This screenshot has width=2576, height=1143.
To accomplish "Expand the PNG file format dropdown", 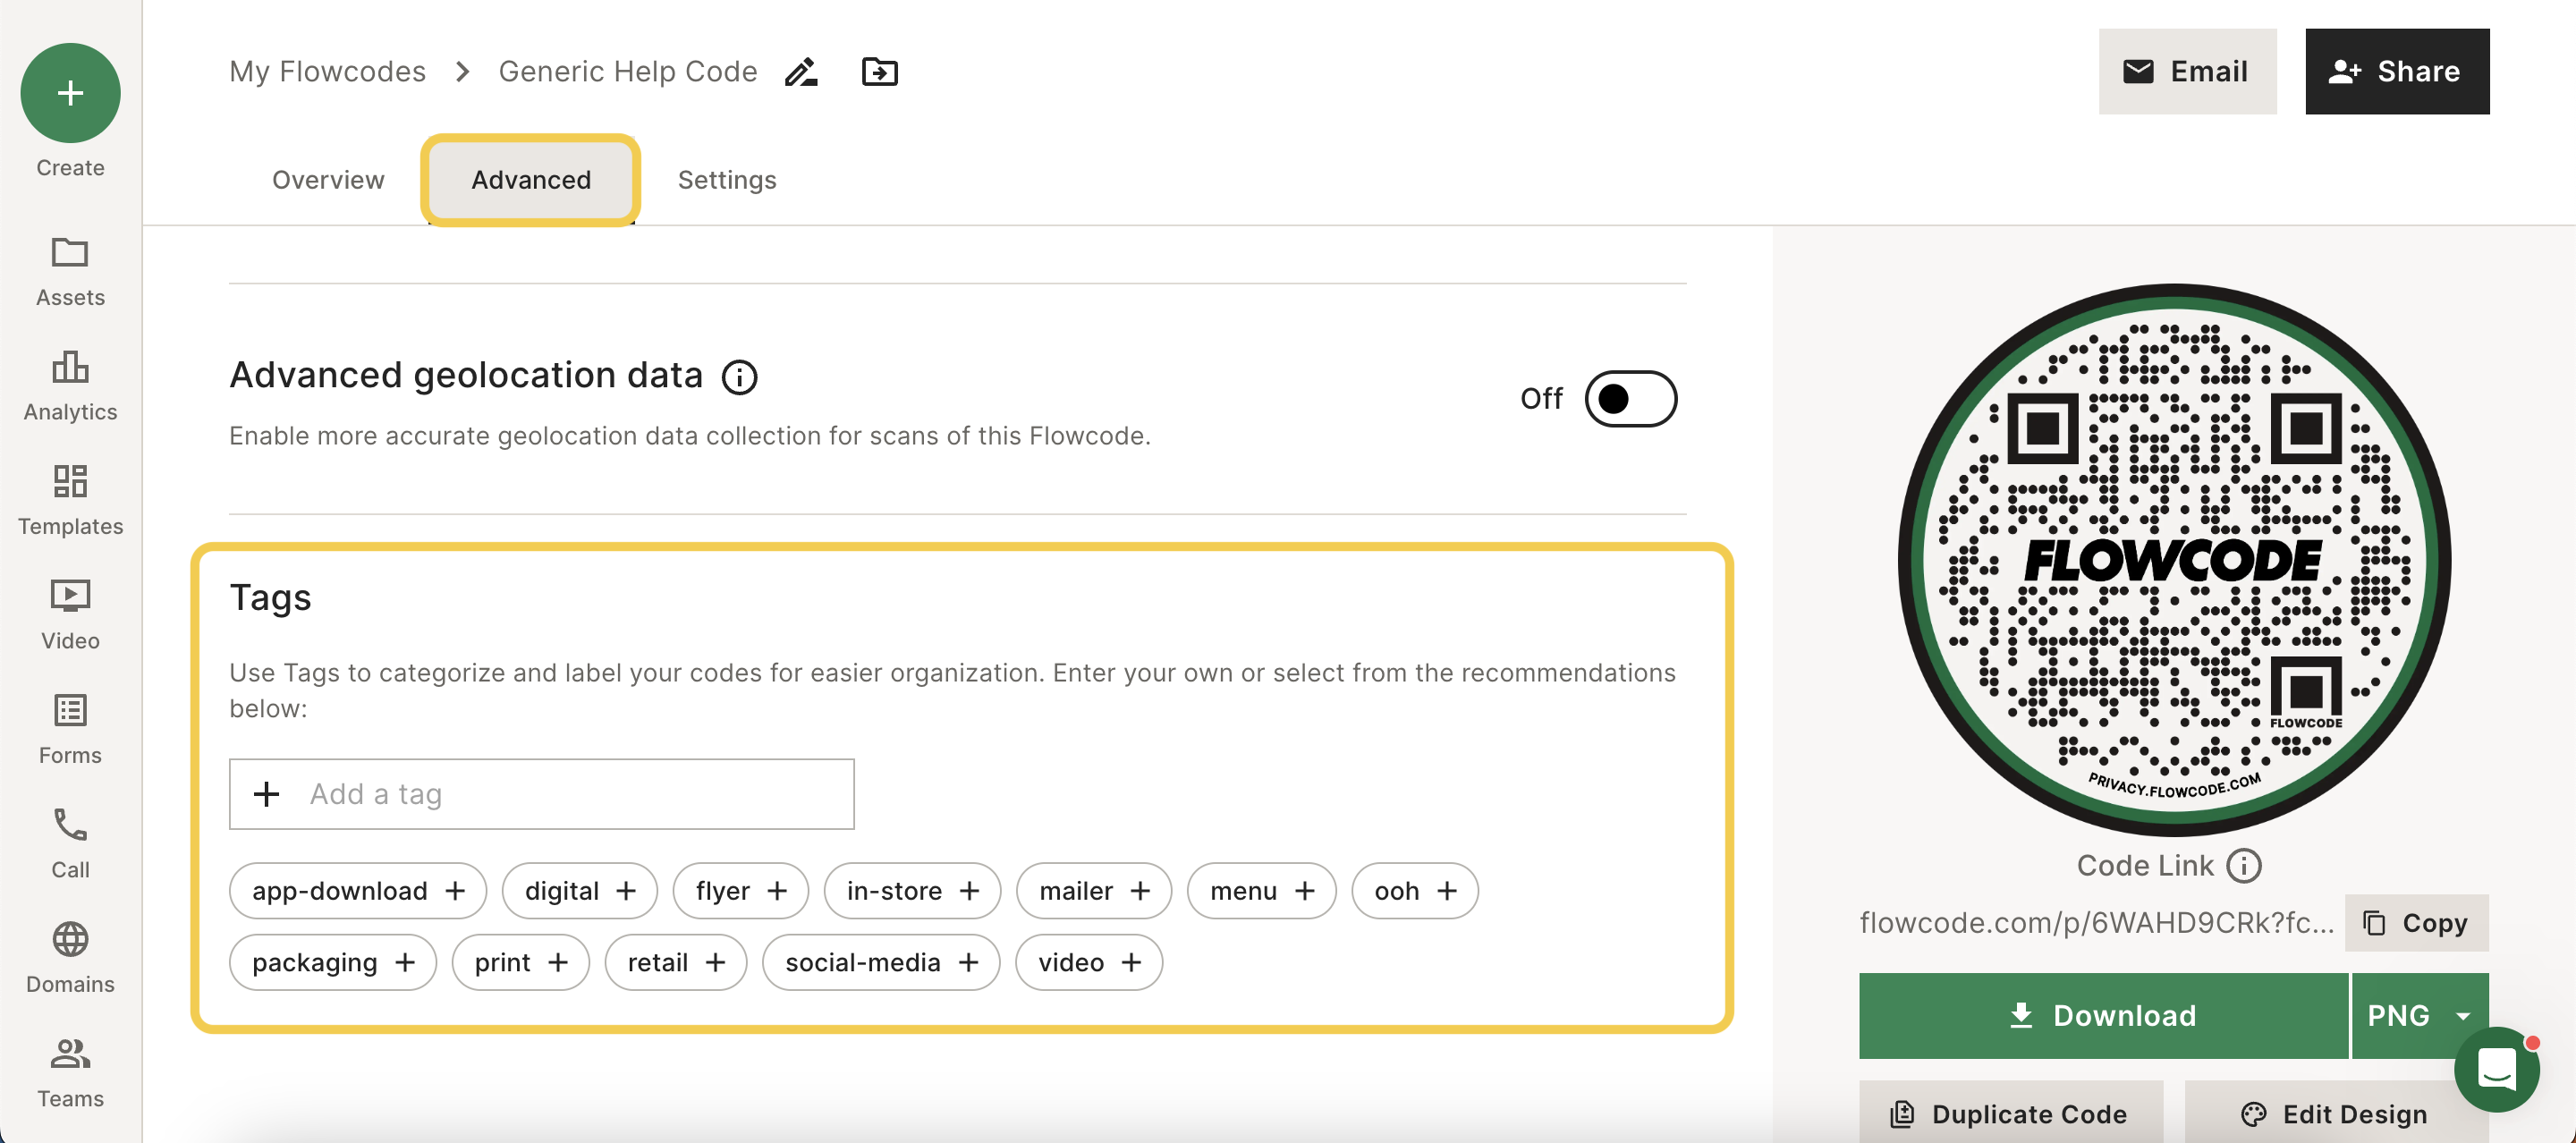I will (x=2419, y=1015).
